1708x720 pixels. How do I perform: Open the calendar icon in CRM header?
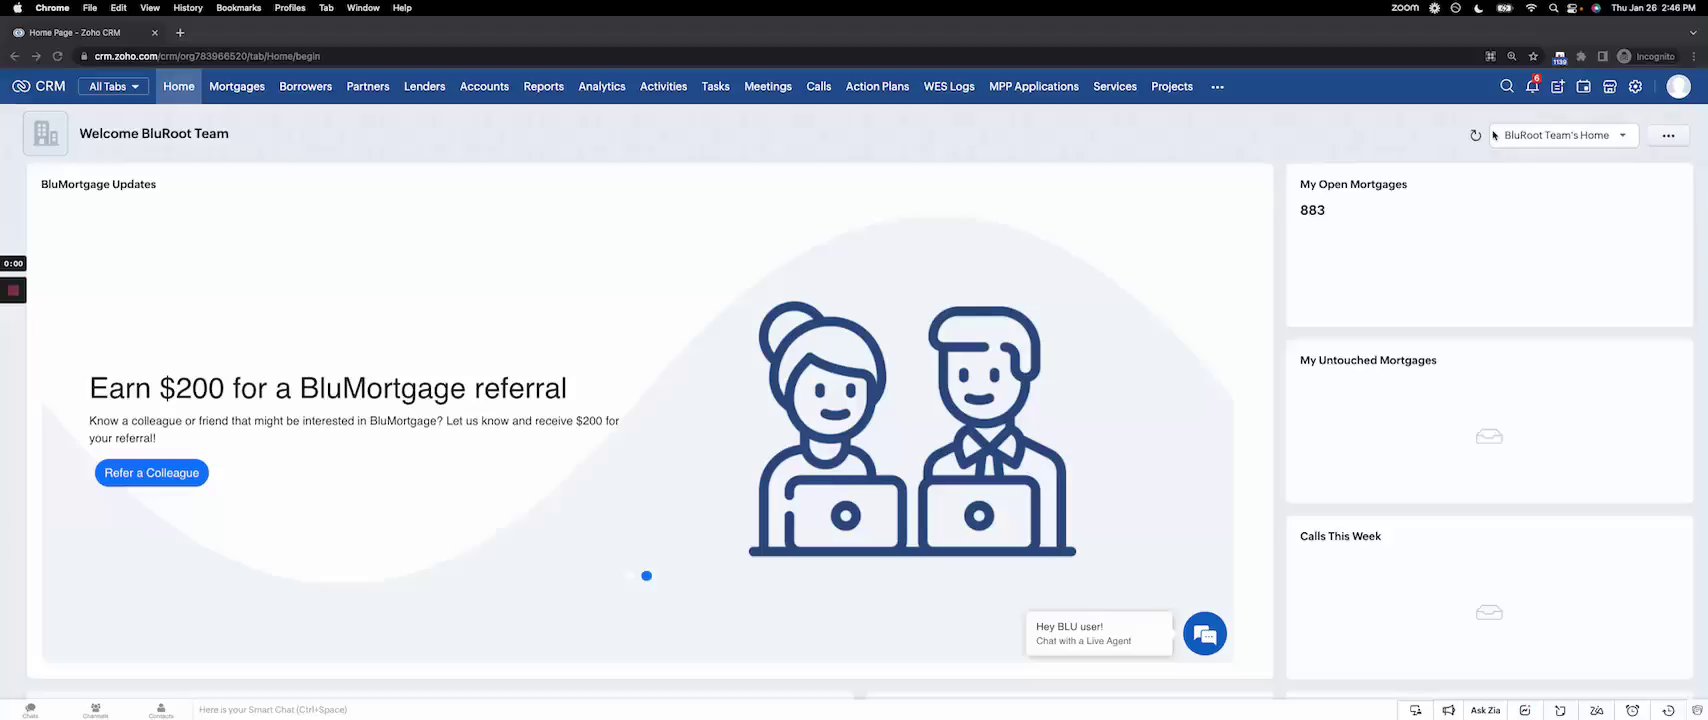pyautogui.click(x=1584, y=87)
